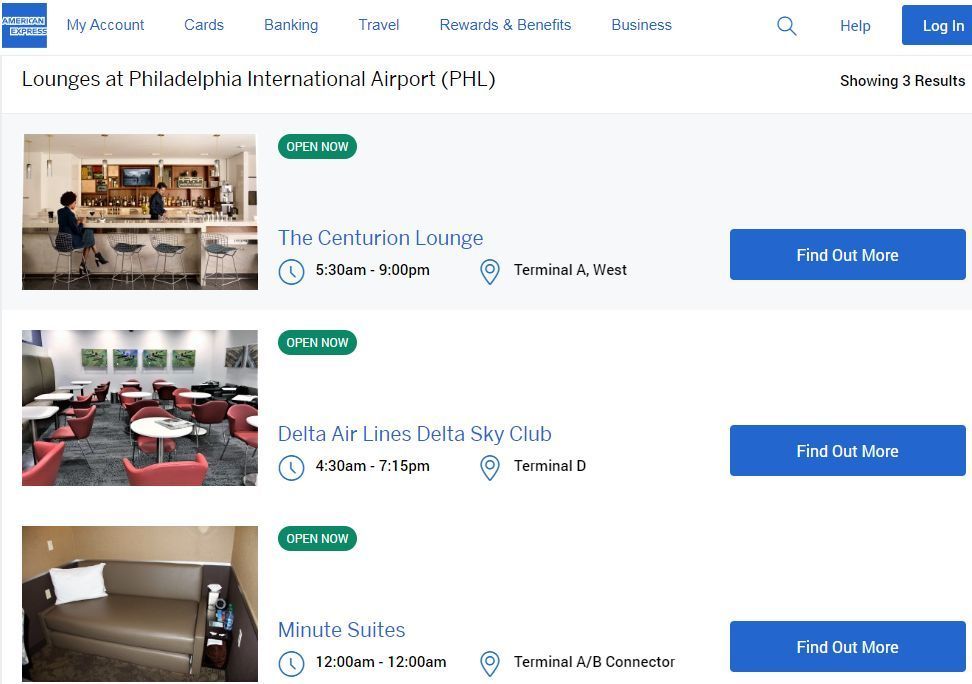Click the Delta Sky Club clock icon

291,467
